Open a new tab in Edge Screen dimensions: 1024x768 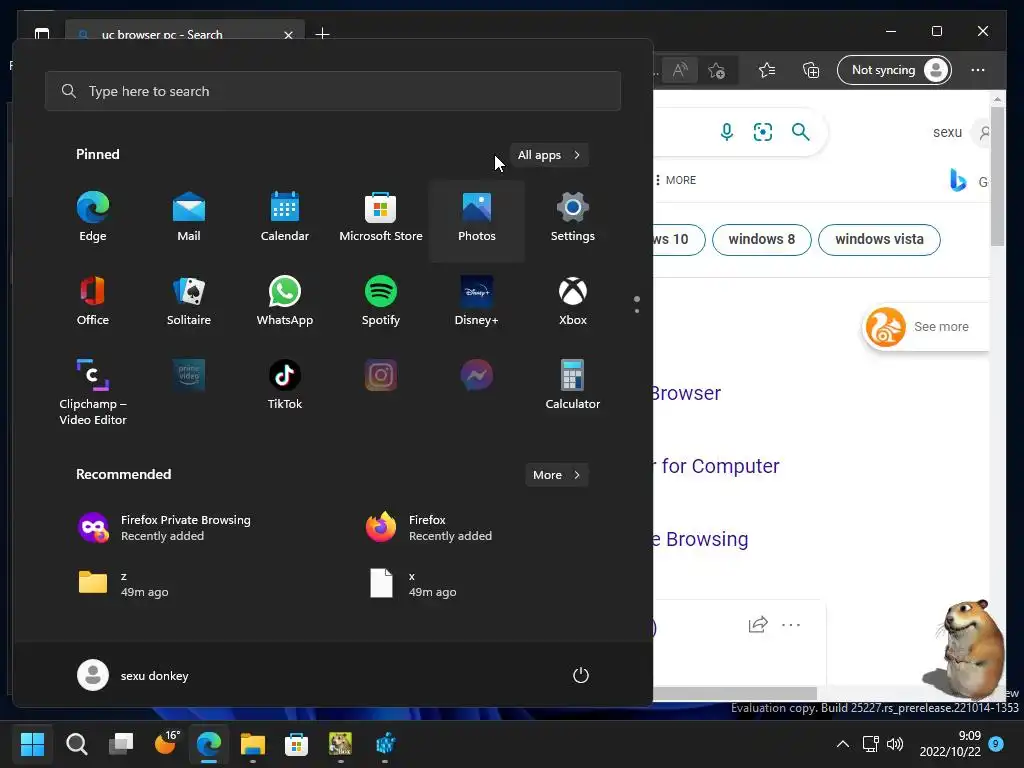click(322, 34)
